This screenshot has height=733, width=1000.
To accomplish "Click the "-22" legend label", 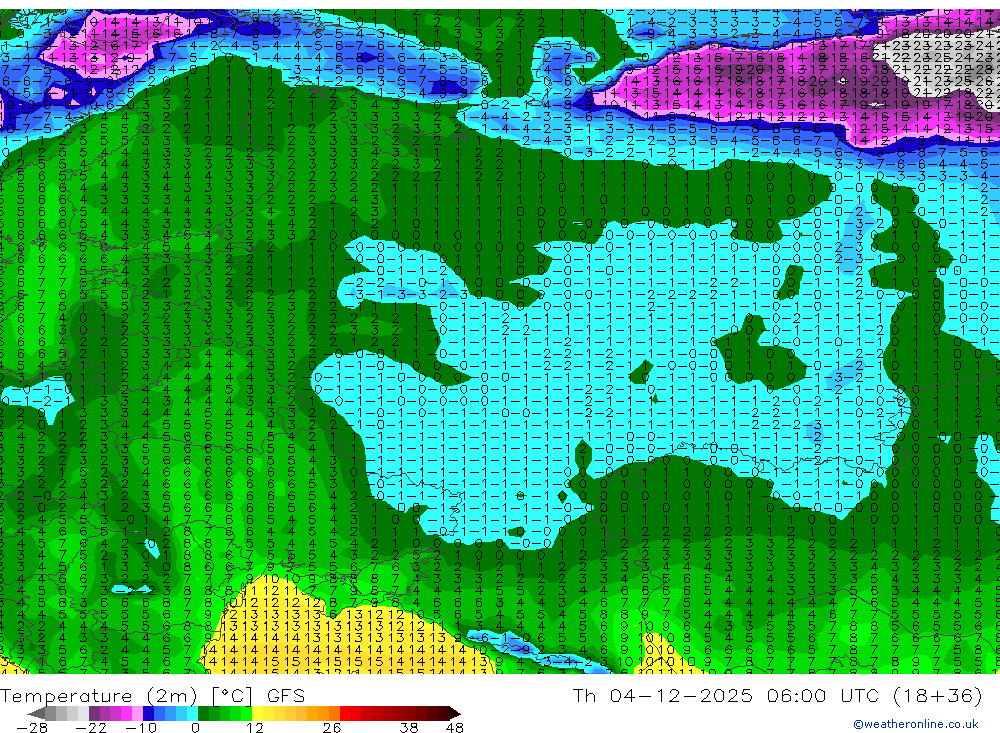I will [x=91, y=728].
